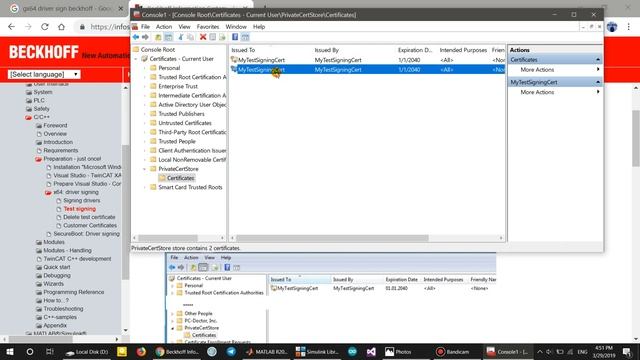Open Firefox from the taskbar
640x360 pixels.
click(x=141, y=352)
